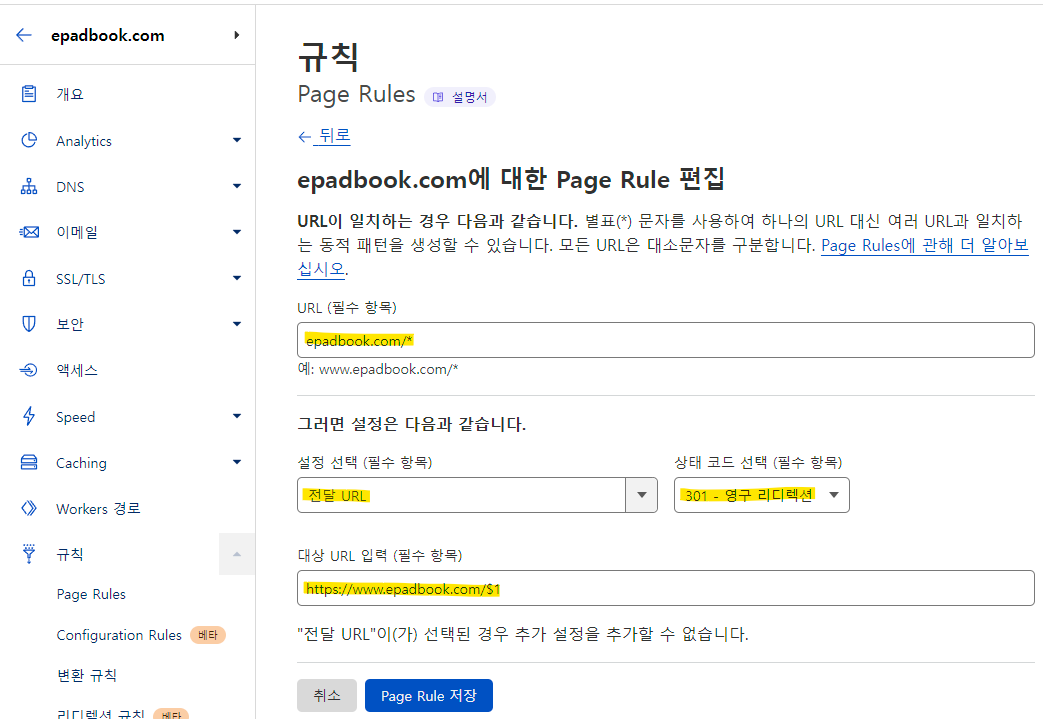Collapse the 규칙 sidebar section
Screen dimensions: 1043x719
tap(237, 554)
